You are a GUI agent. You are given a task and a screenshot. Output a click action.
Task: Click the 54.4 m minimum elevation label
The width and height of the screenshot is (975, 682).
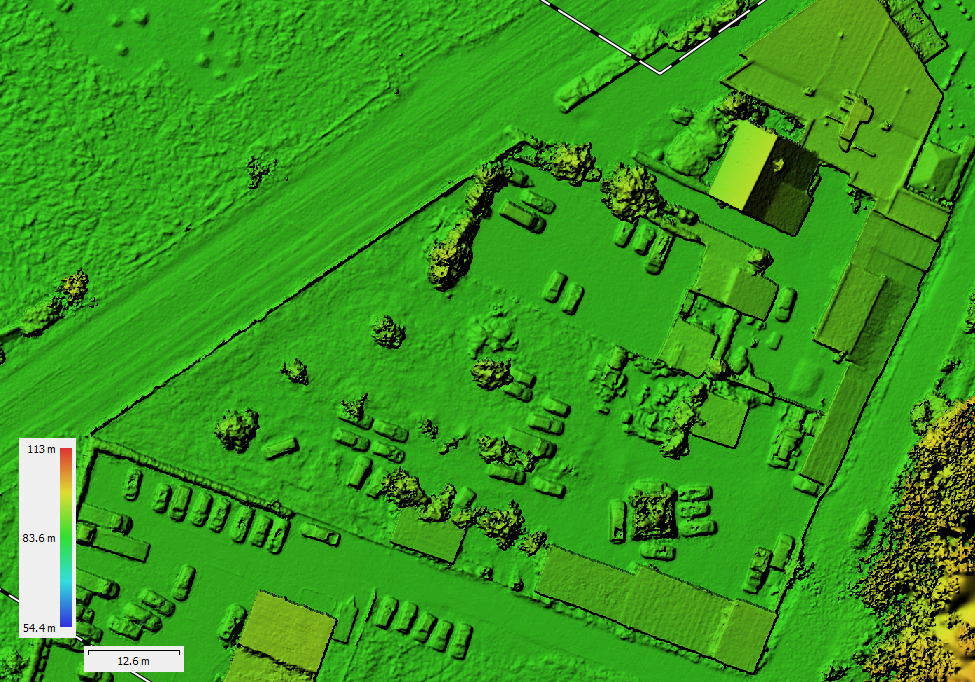pyautogui.click(x=40, y=628)
